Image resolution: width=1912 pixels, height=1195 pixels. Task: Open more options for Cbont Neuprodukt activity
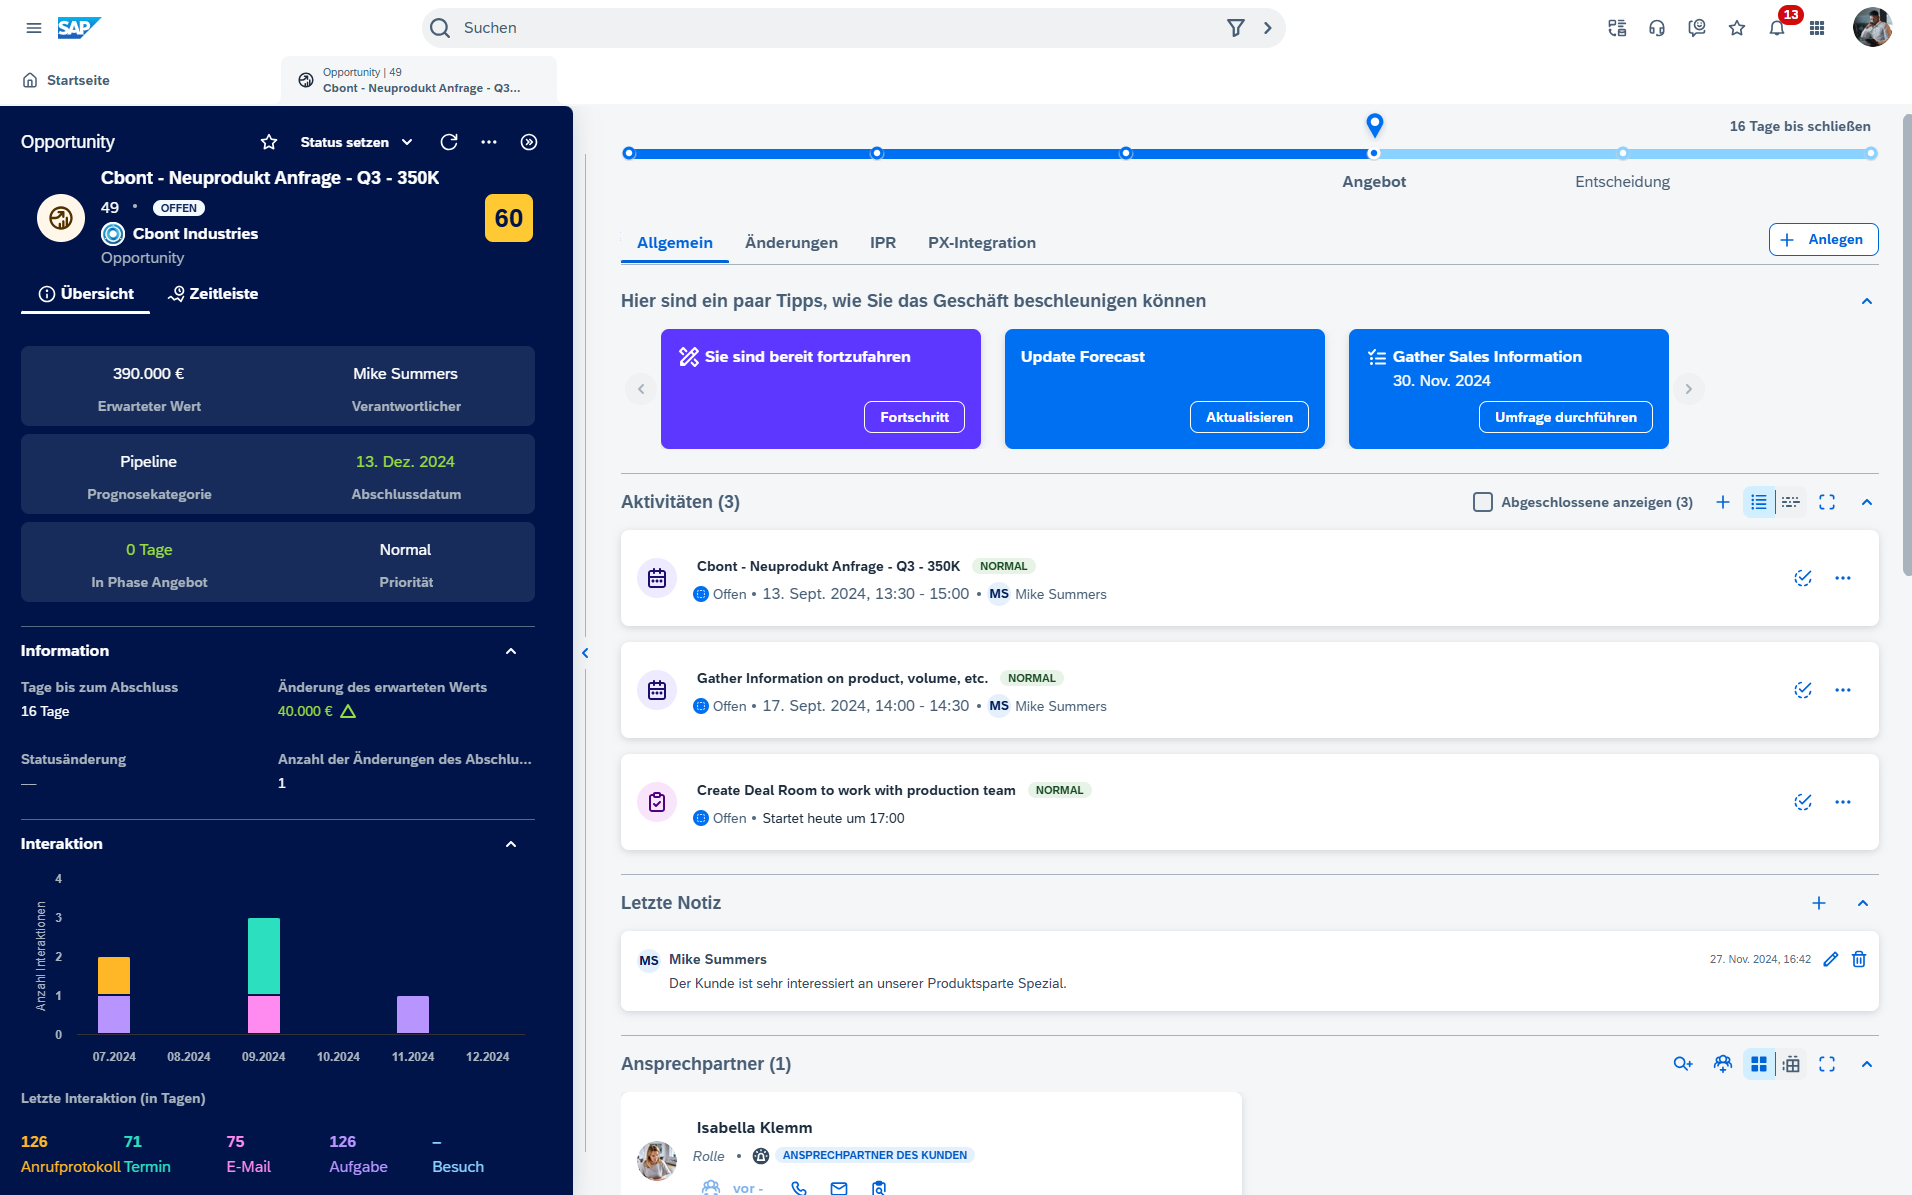tap(1843, 578)
